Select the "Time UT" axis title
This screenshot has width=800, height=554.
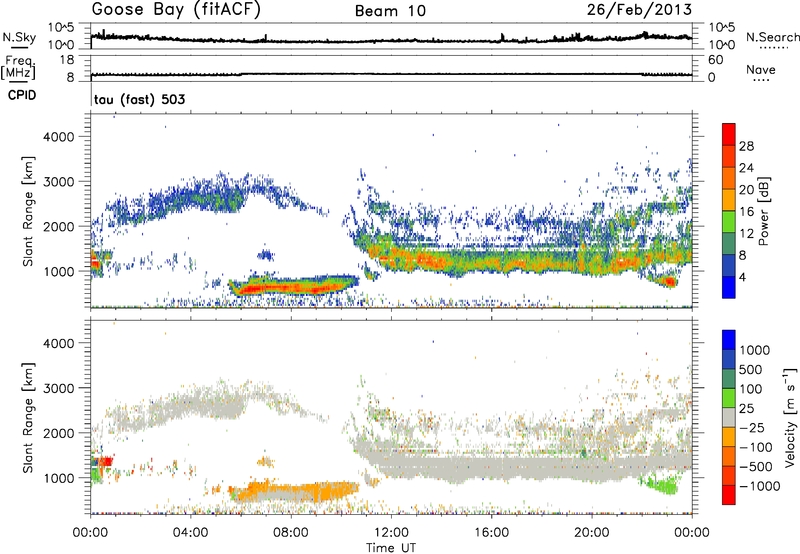pos(391,547)
